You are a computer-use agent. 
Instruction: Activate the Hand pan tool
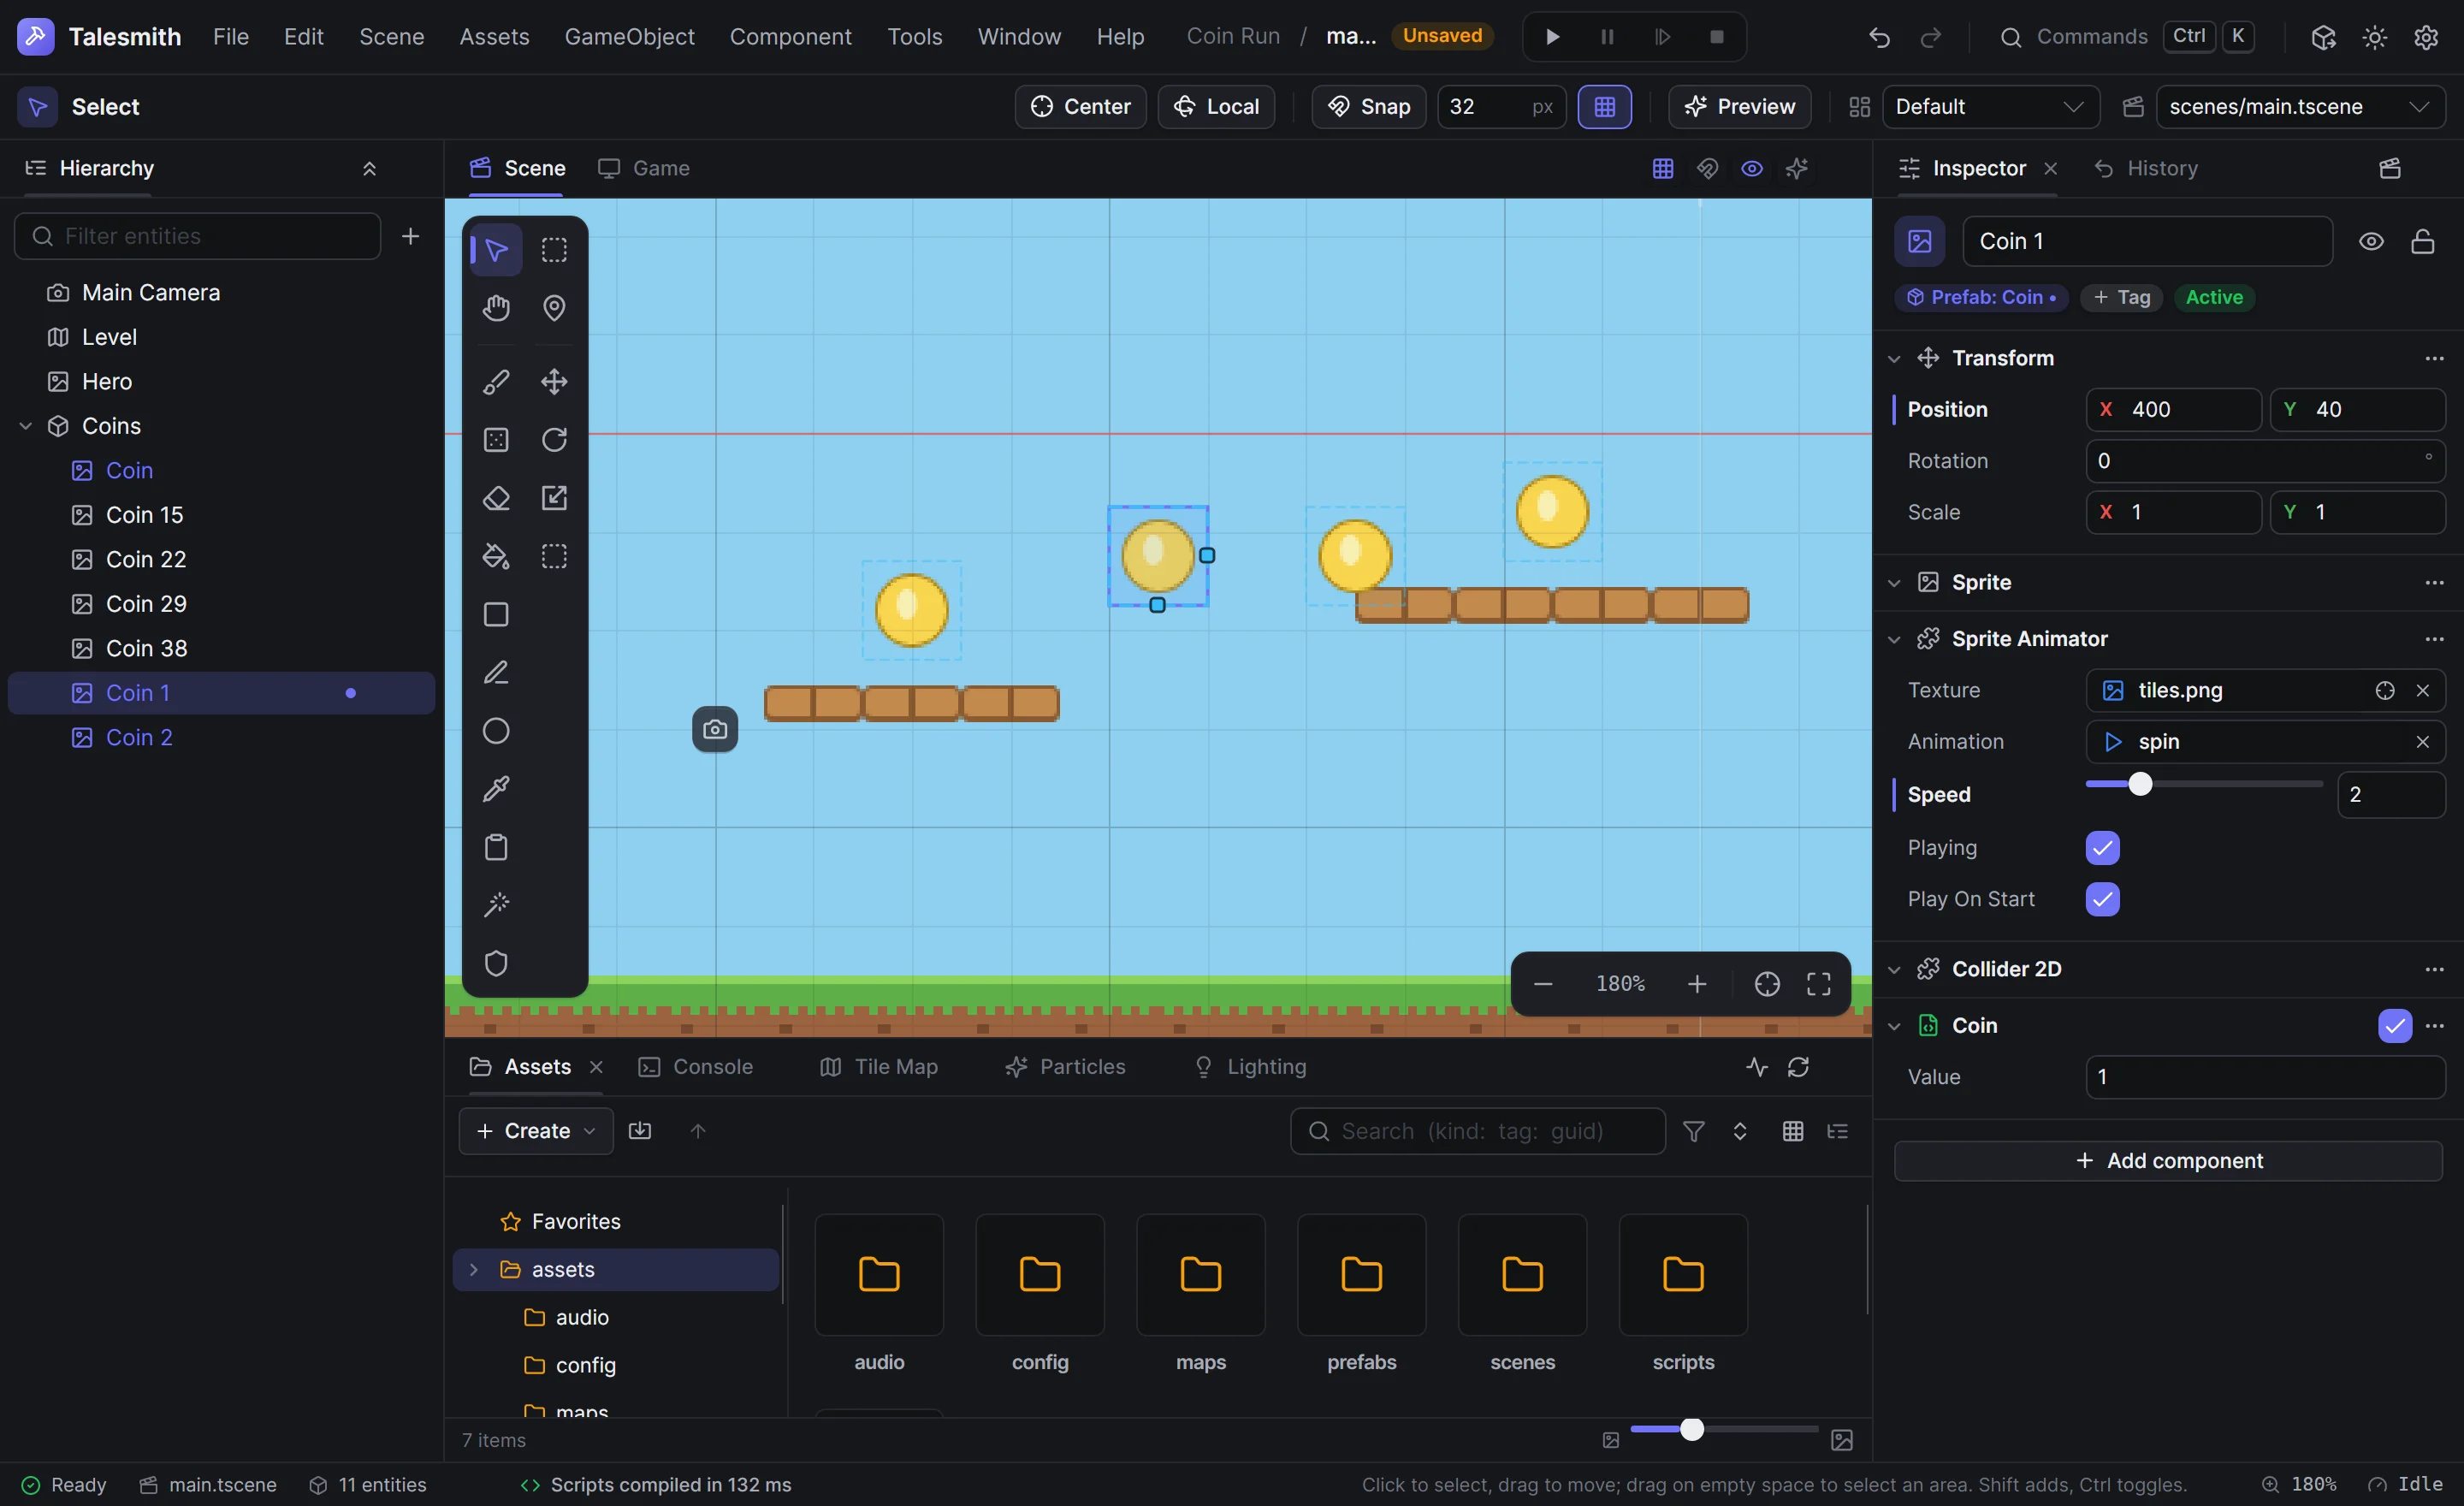tap(496, 308)
